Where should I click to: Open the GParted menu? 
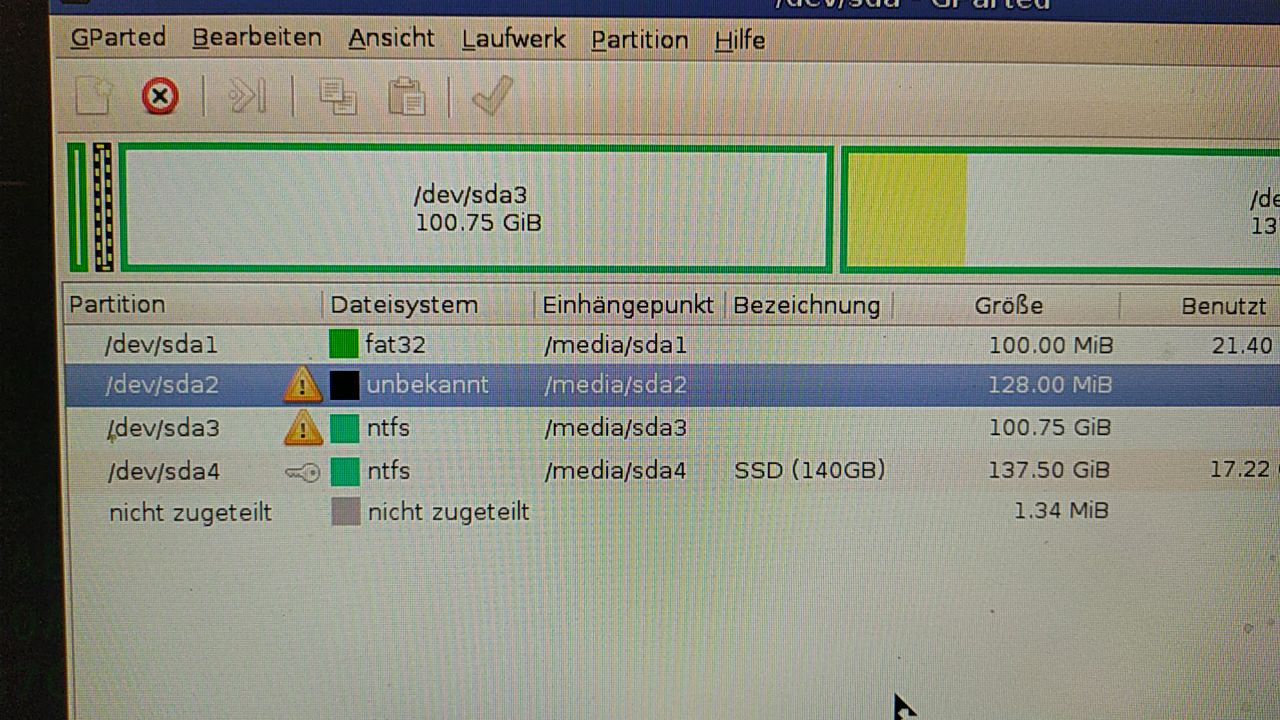click(x=118, y=39)
